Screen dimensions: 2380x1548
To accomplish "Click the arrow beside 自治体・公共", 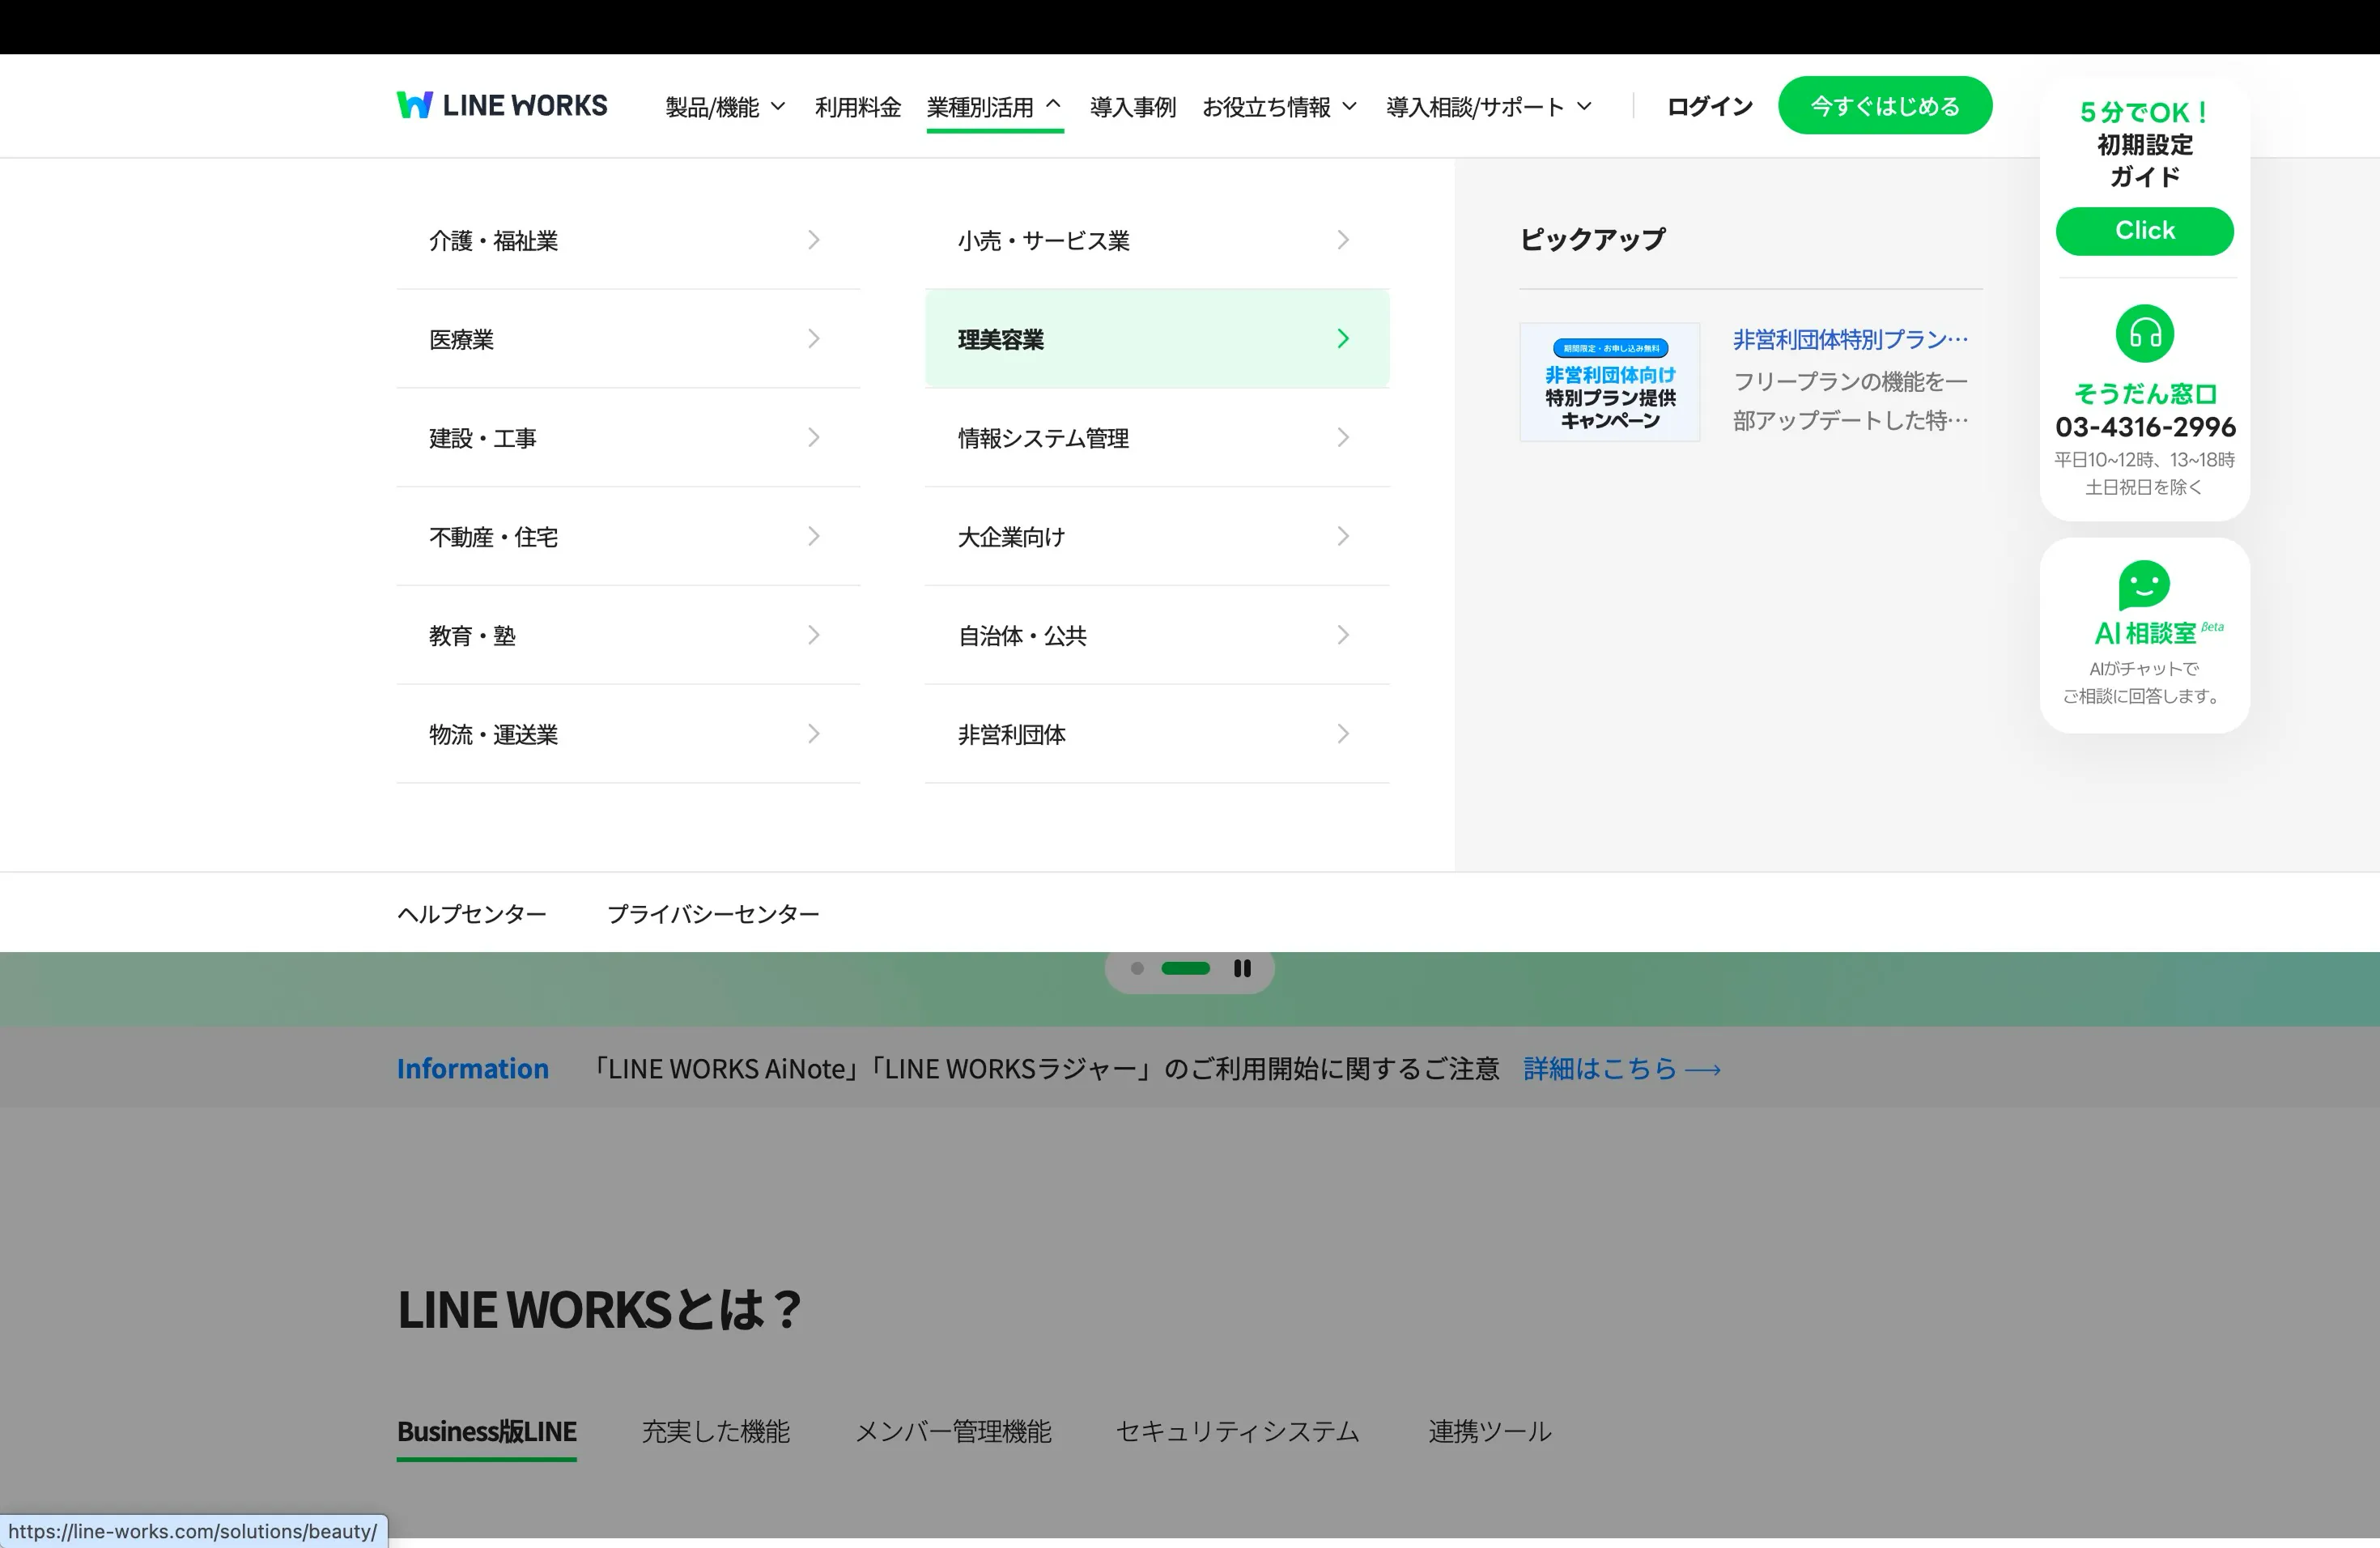I will tap(1343, 635).
